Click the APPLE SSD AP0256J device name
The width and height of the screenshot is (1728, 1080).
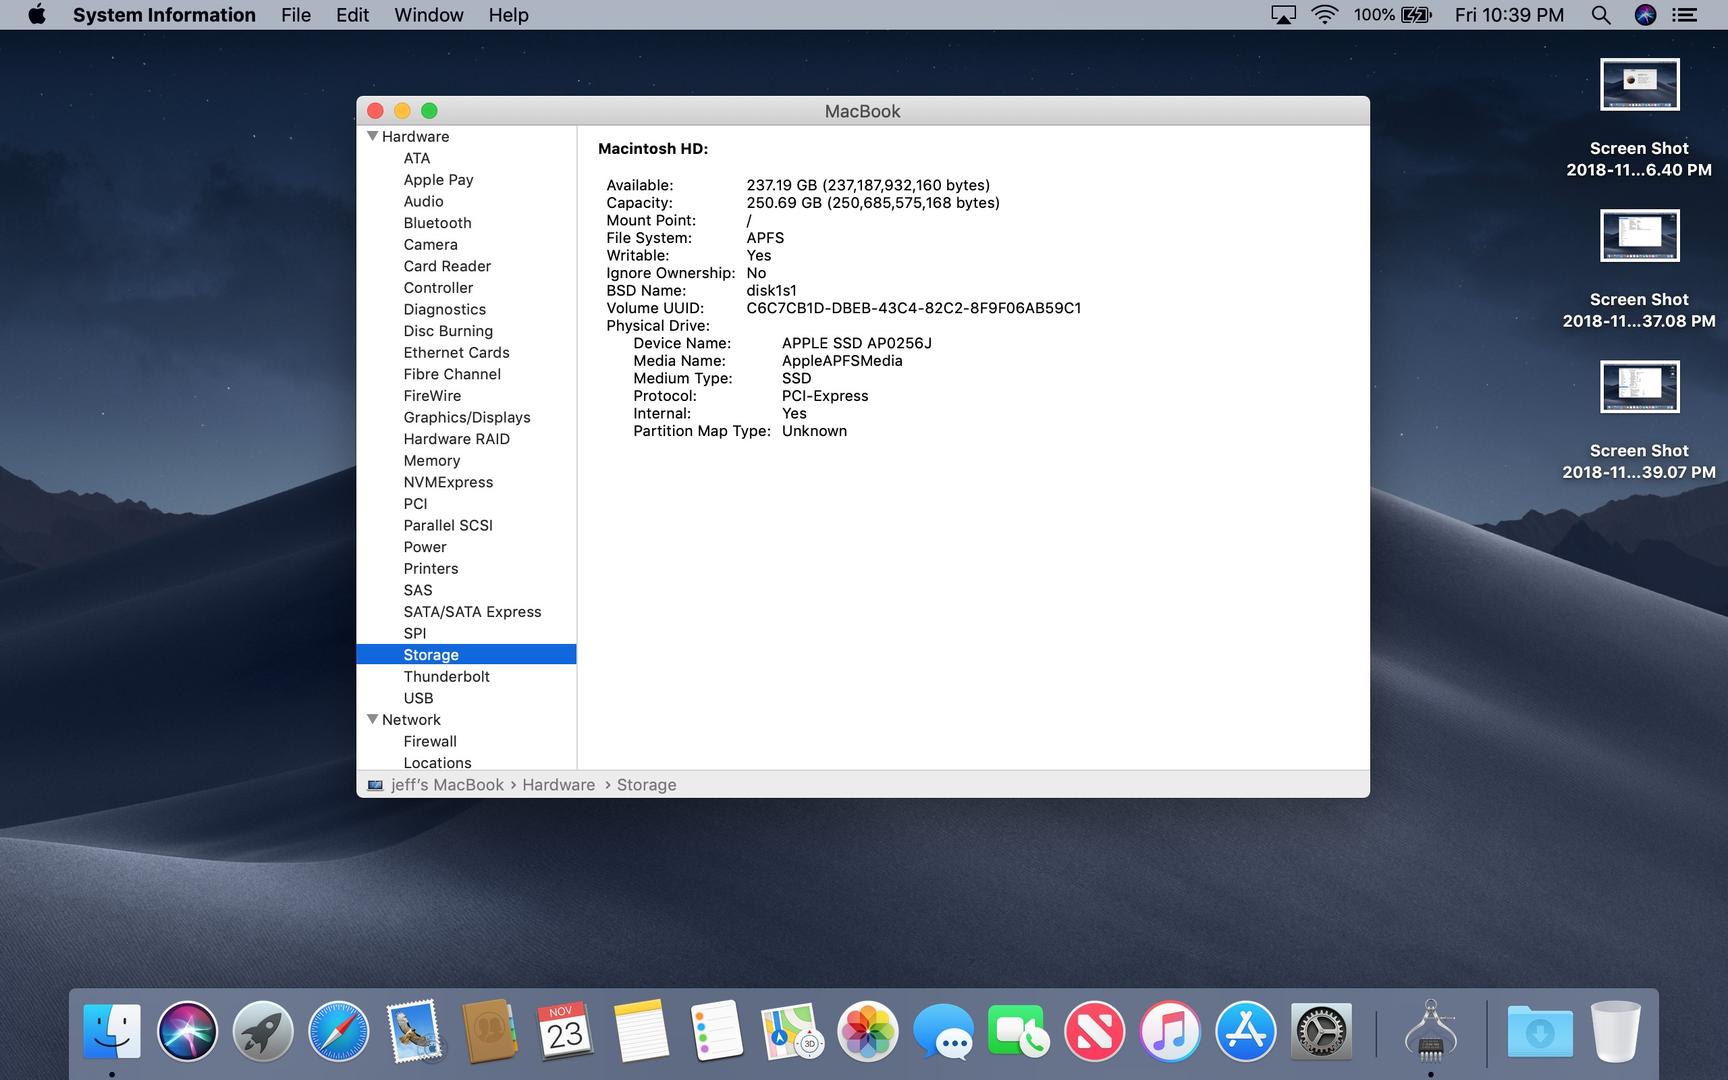point(856,343)
